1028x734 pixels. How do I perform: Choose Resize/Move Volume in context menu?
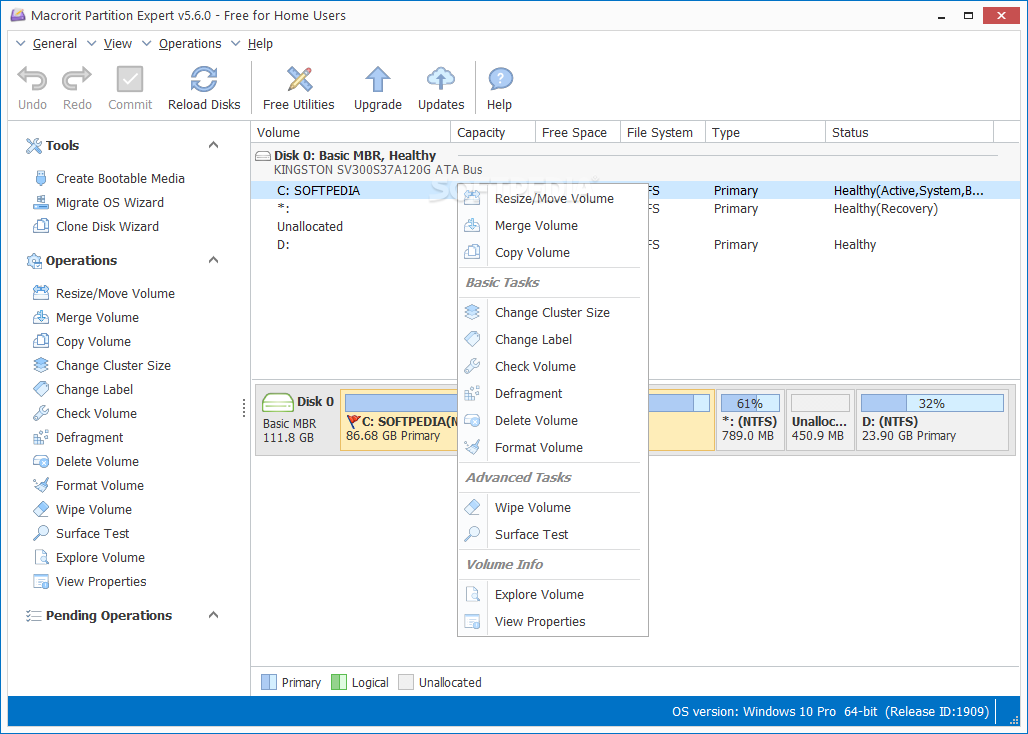pos(553,199)
